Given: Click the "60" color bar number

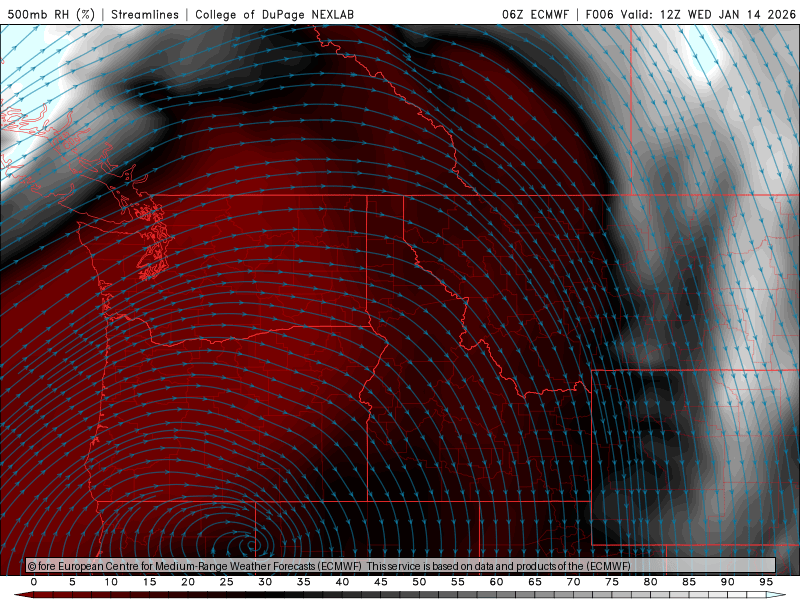Looking at the screenshot, I should 496,582.
